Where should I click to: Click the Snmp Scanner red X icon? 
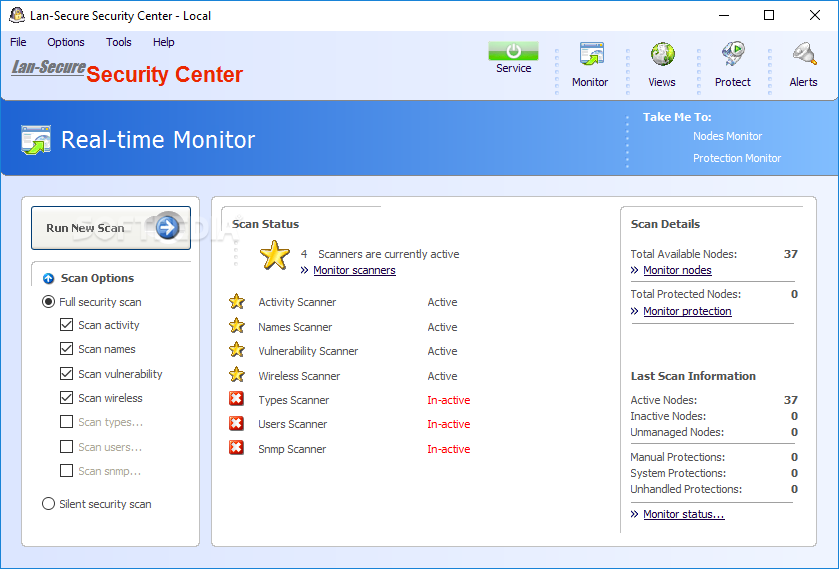pos(237,447)
